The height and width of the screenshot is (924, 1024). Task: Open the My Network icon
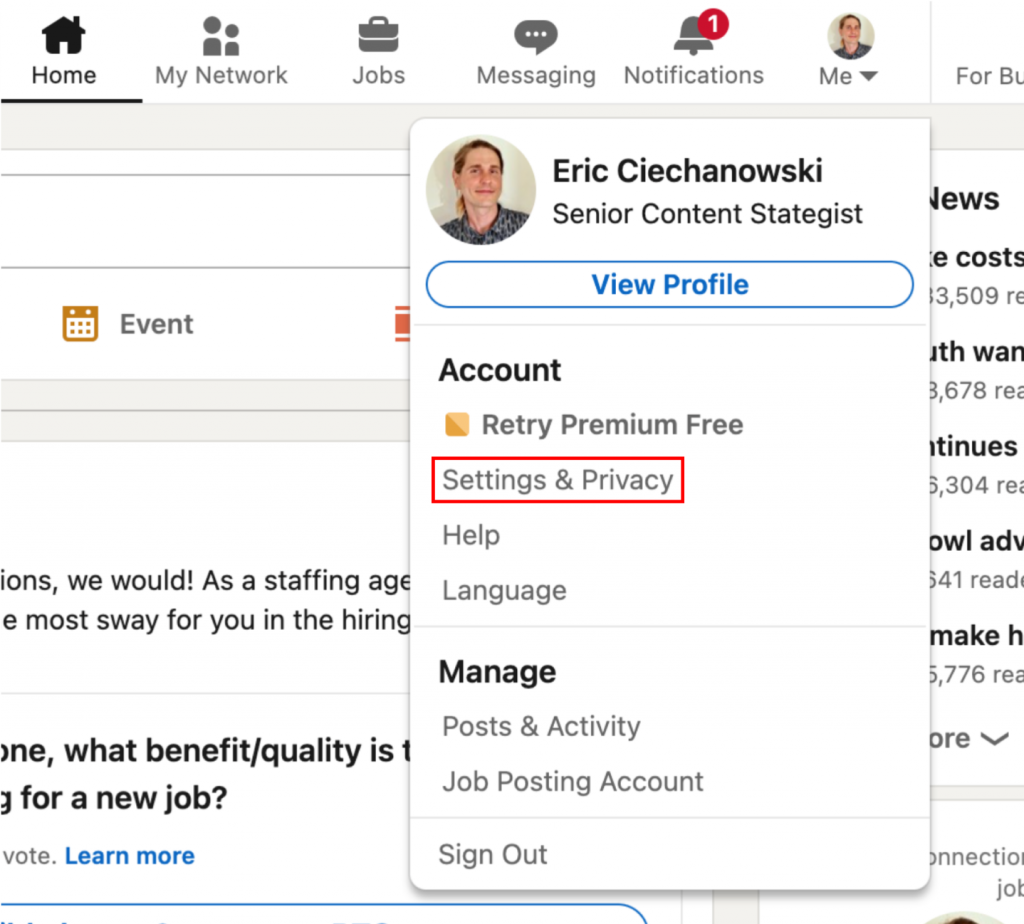pos(220,33)
